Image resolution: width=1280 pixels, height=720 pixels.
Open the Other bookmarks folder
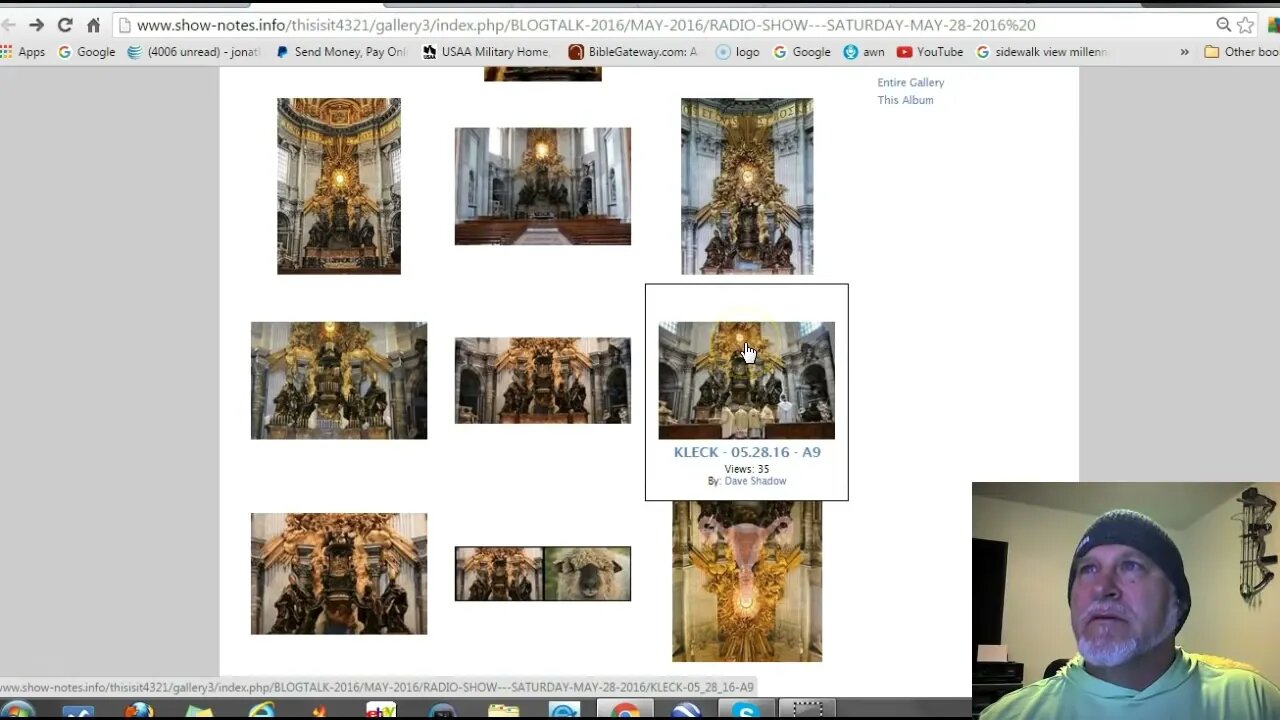(x=1241, y=52)
